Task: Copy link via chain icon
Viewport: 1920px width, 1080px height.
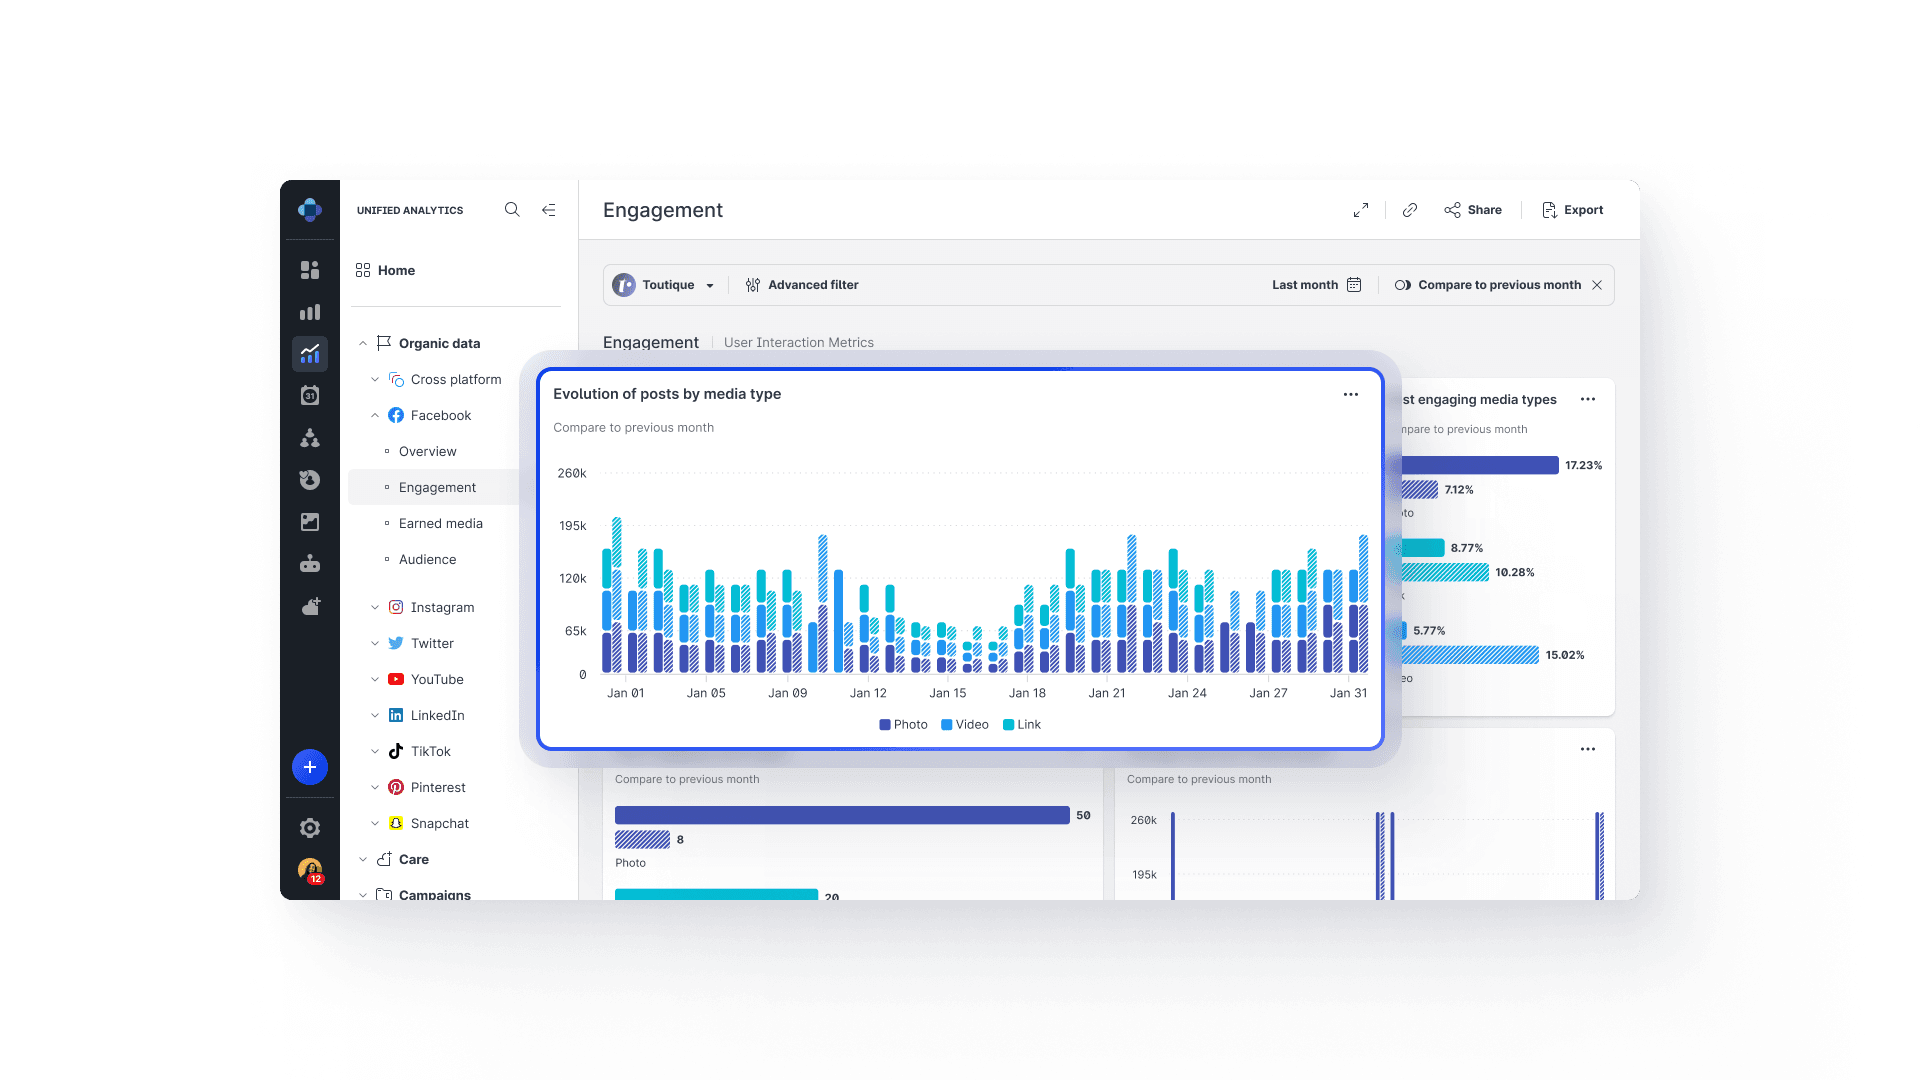Action: (1410, 210)
